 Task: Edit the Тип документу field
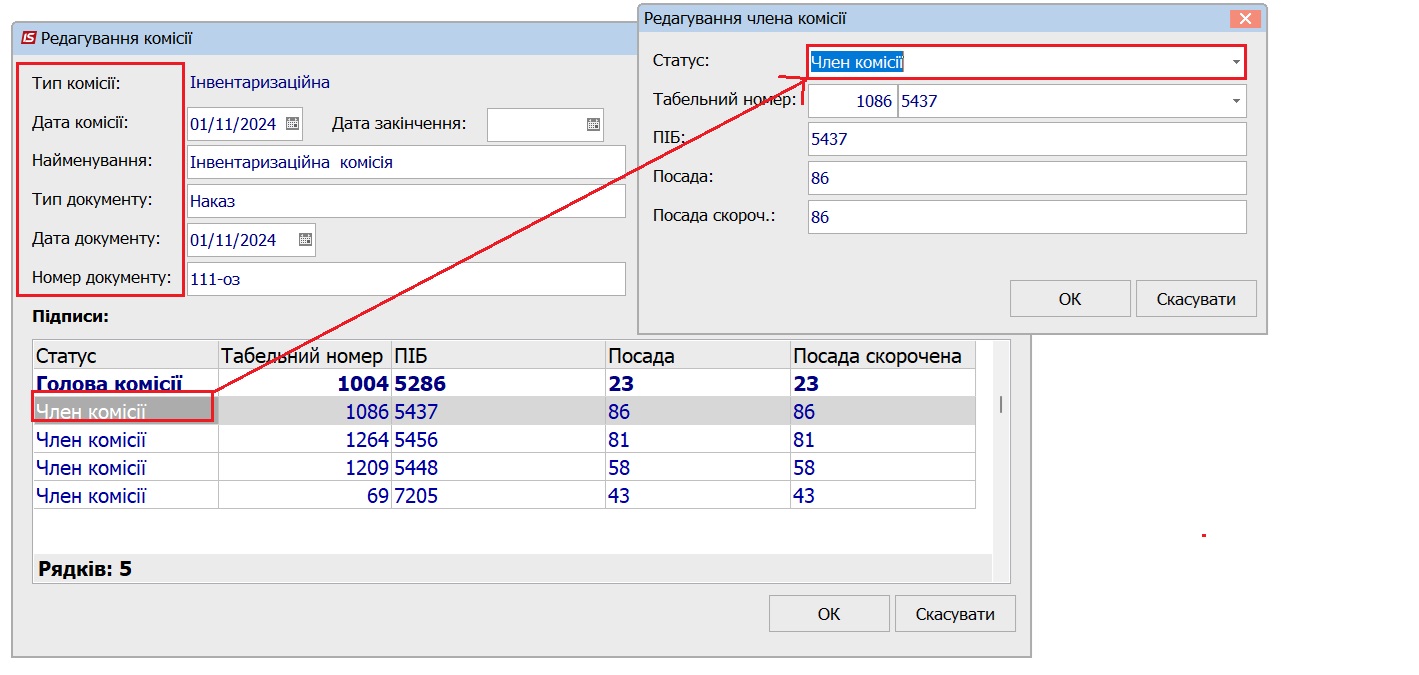(x=406, y=201)
